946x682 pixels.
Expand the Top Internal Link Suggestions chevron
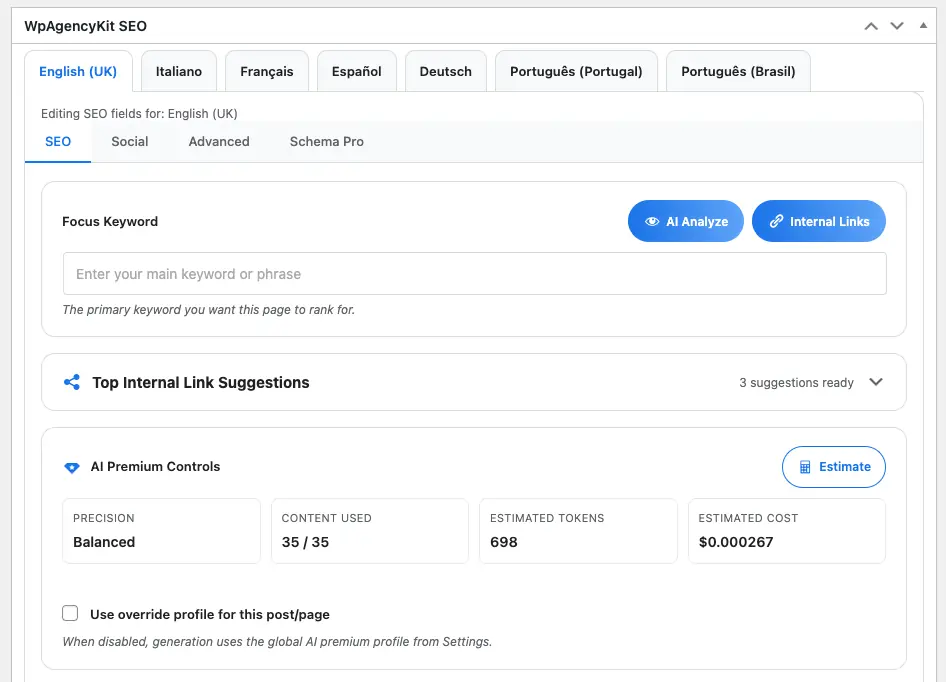click(876, 382)
